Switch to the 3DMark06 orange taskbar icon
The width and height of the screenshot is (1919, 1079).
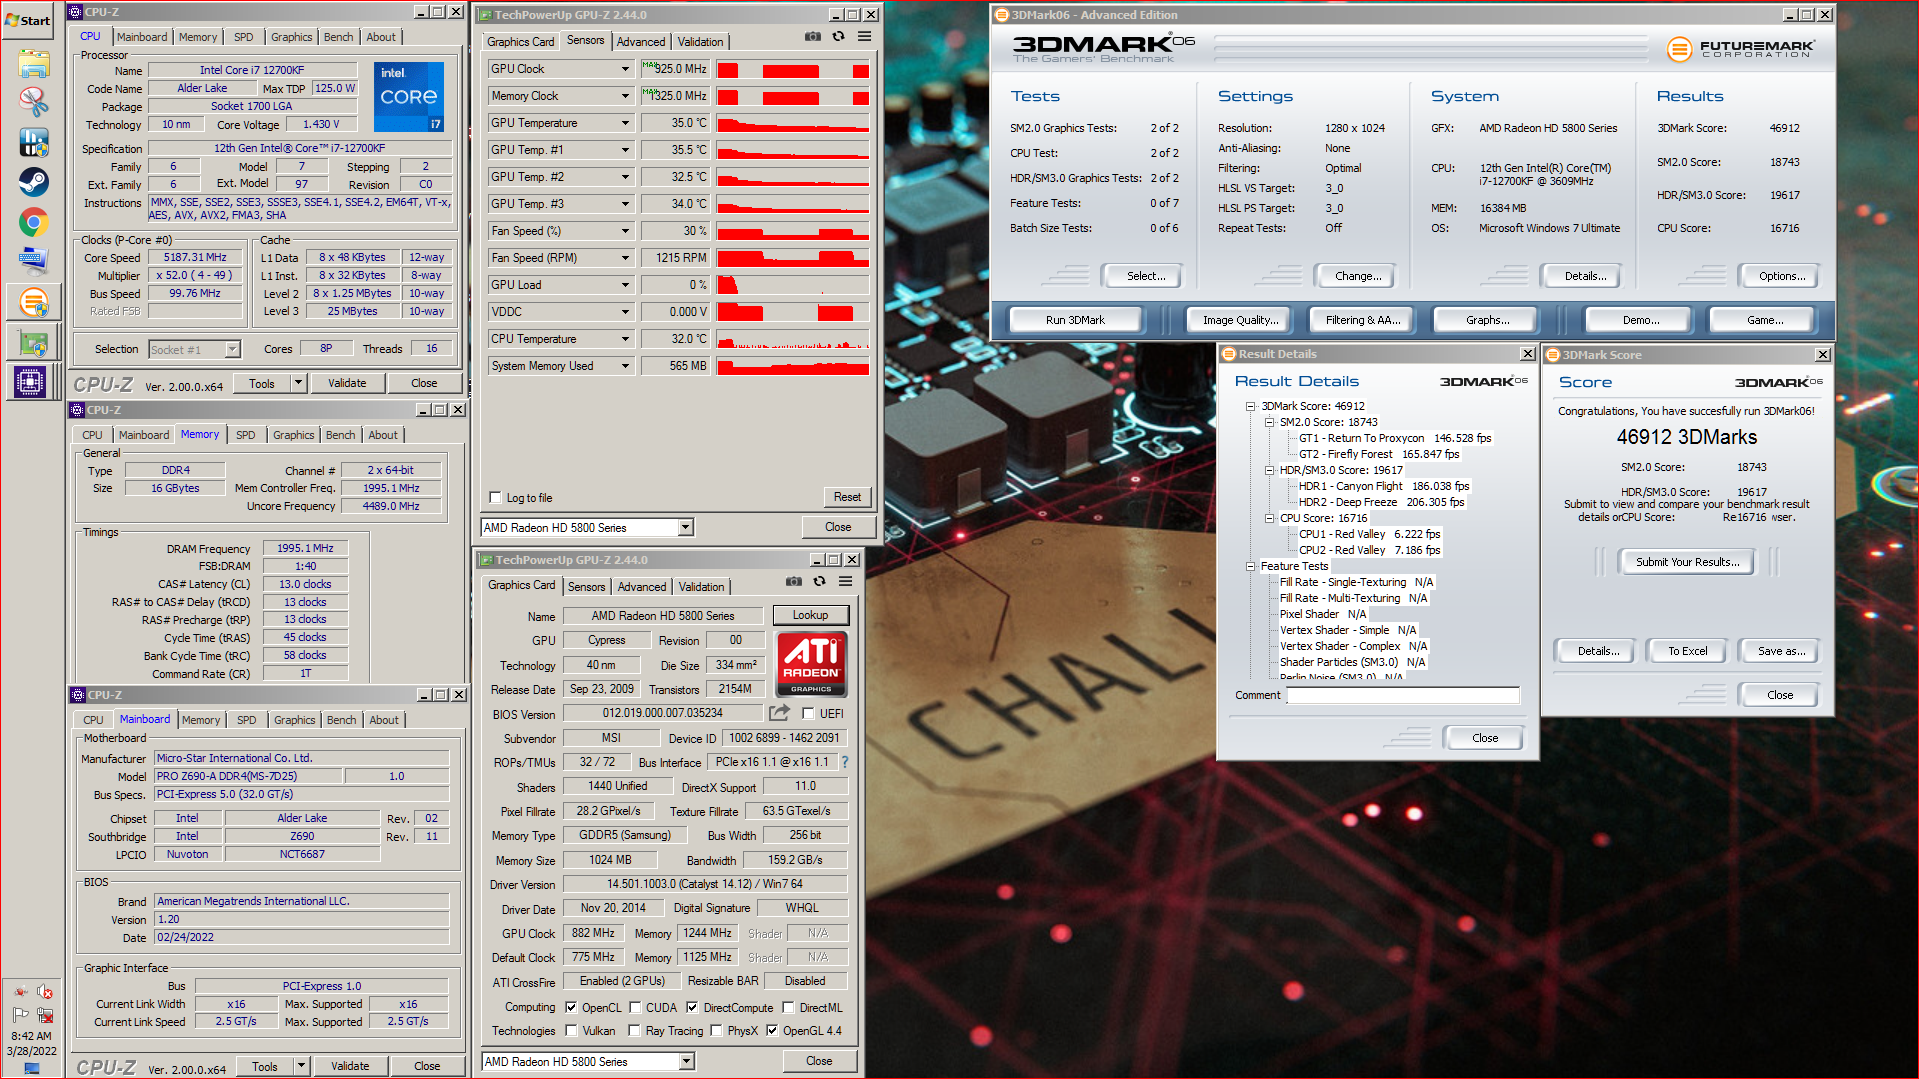33,301
